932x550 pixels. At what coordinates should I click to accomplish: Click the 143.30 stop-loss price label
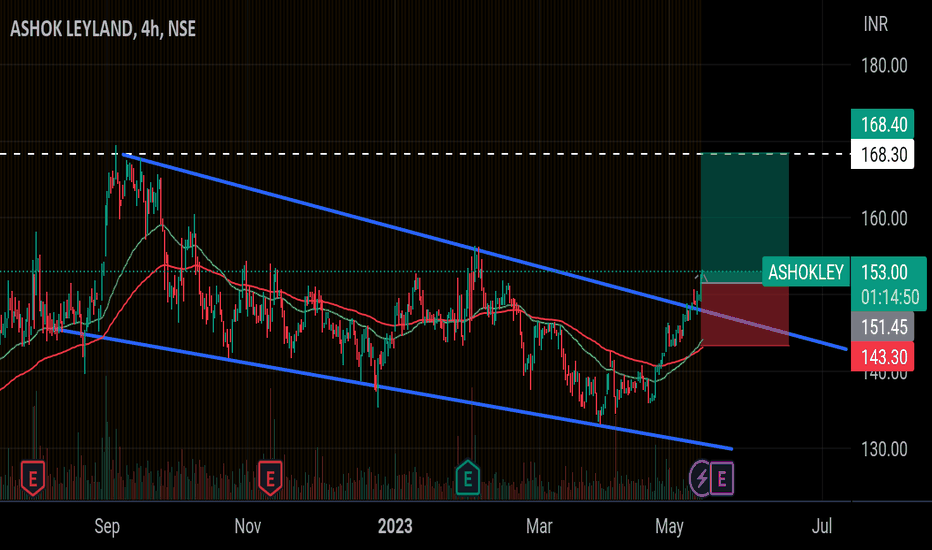click(884, 357)
